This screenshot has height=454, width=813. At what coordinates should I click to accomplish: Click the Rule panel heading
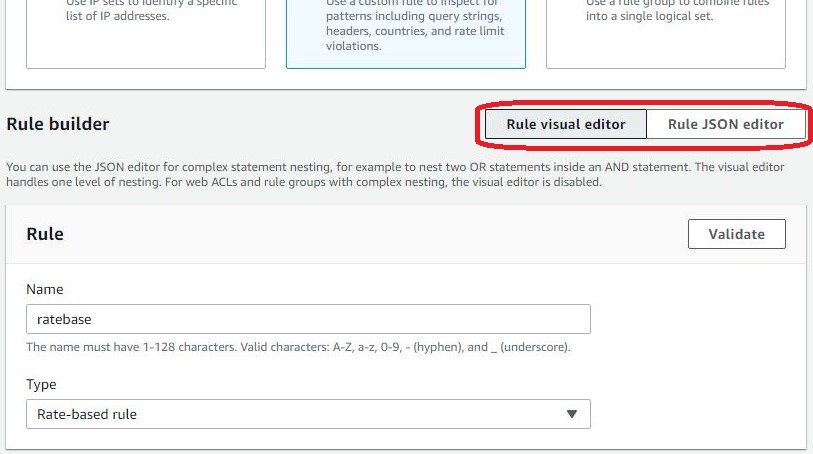point(45,234)
